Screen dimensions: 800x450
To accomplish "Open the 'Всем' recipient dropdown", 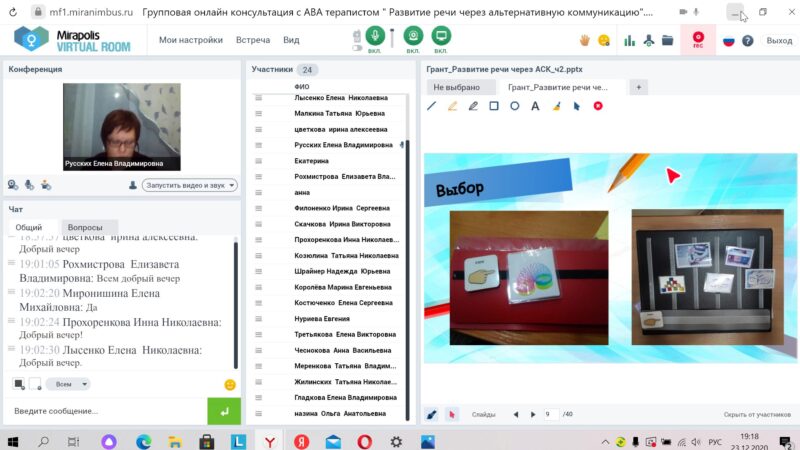I will [68, 384].
